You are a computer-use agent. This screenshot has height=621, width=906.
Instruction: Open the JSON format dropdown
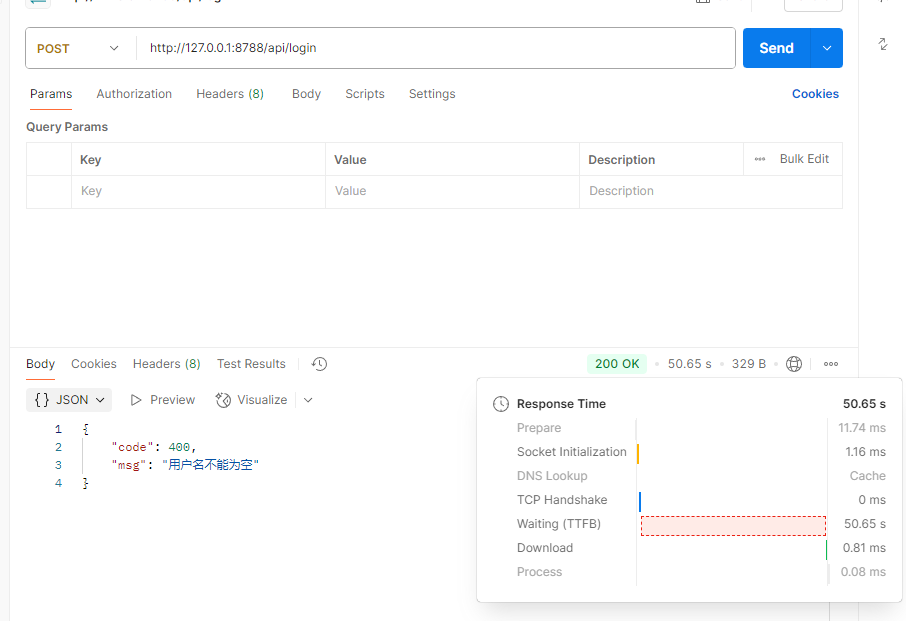pos(69,400)
